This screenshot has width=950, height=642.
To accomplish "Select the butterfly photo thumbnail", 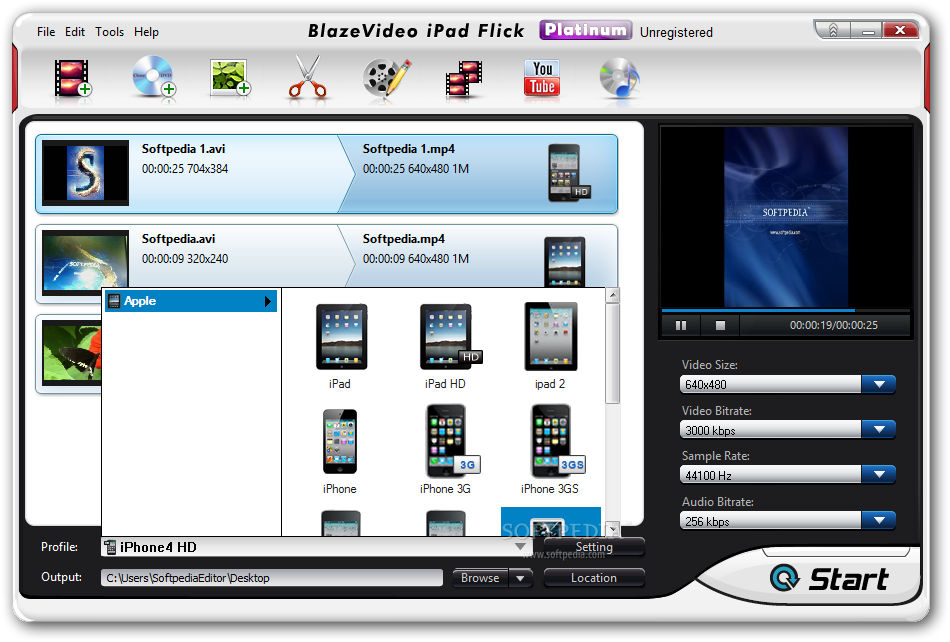I will 72,353.
